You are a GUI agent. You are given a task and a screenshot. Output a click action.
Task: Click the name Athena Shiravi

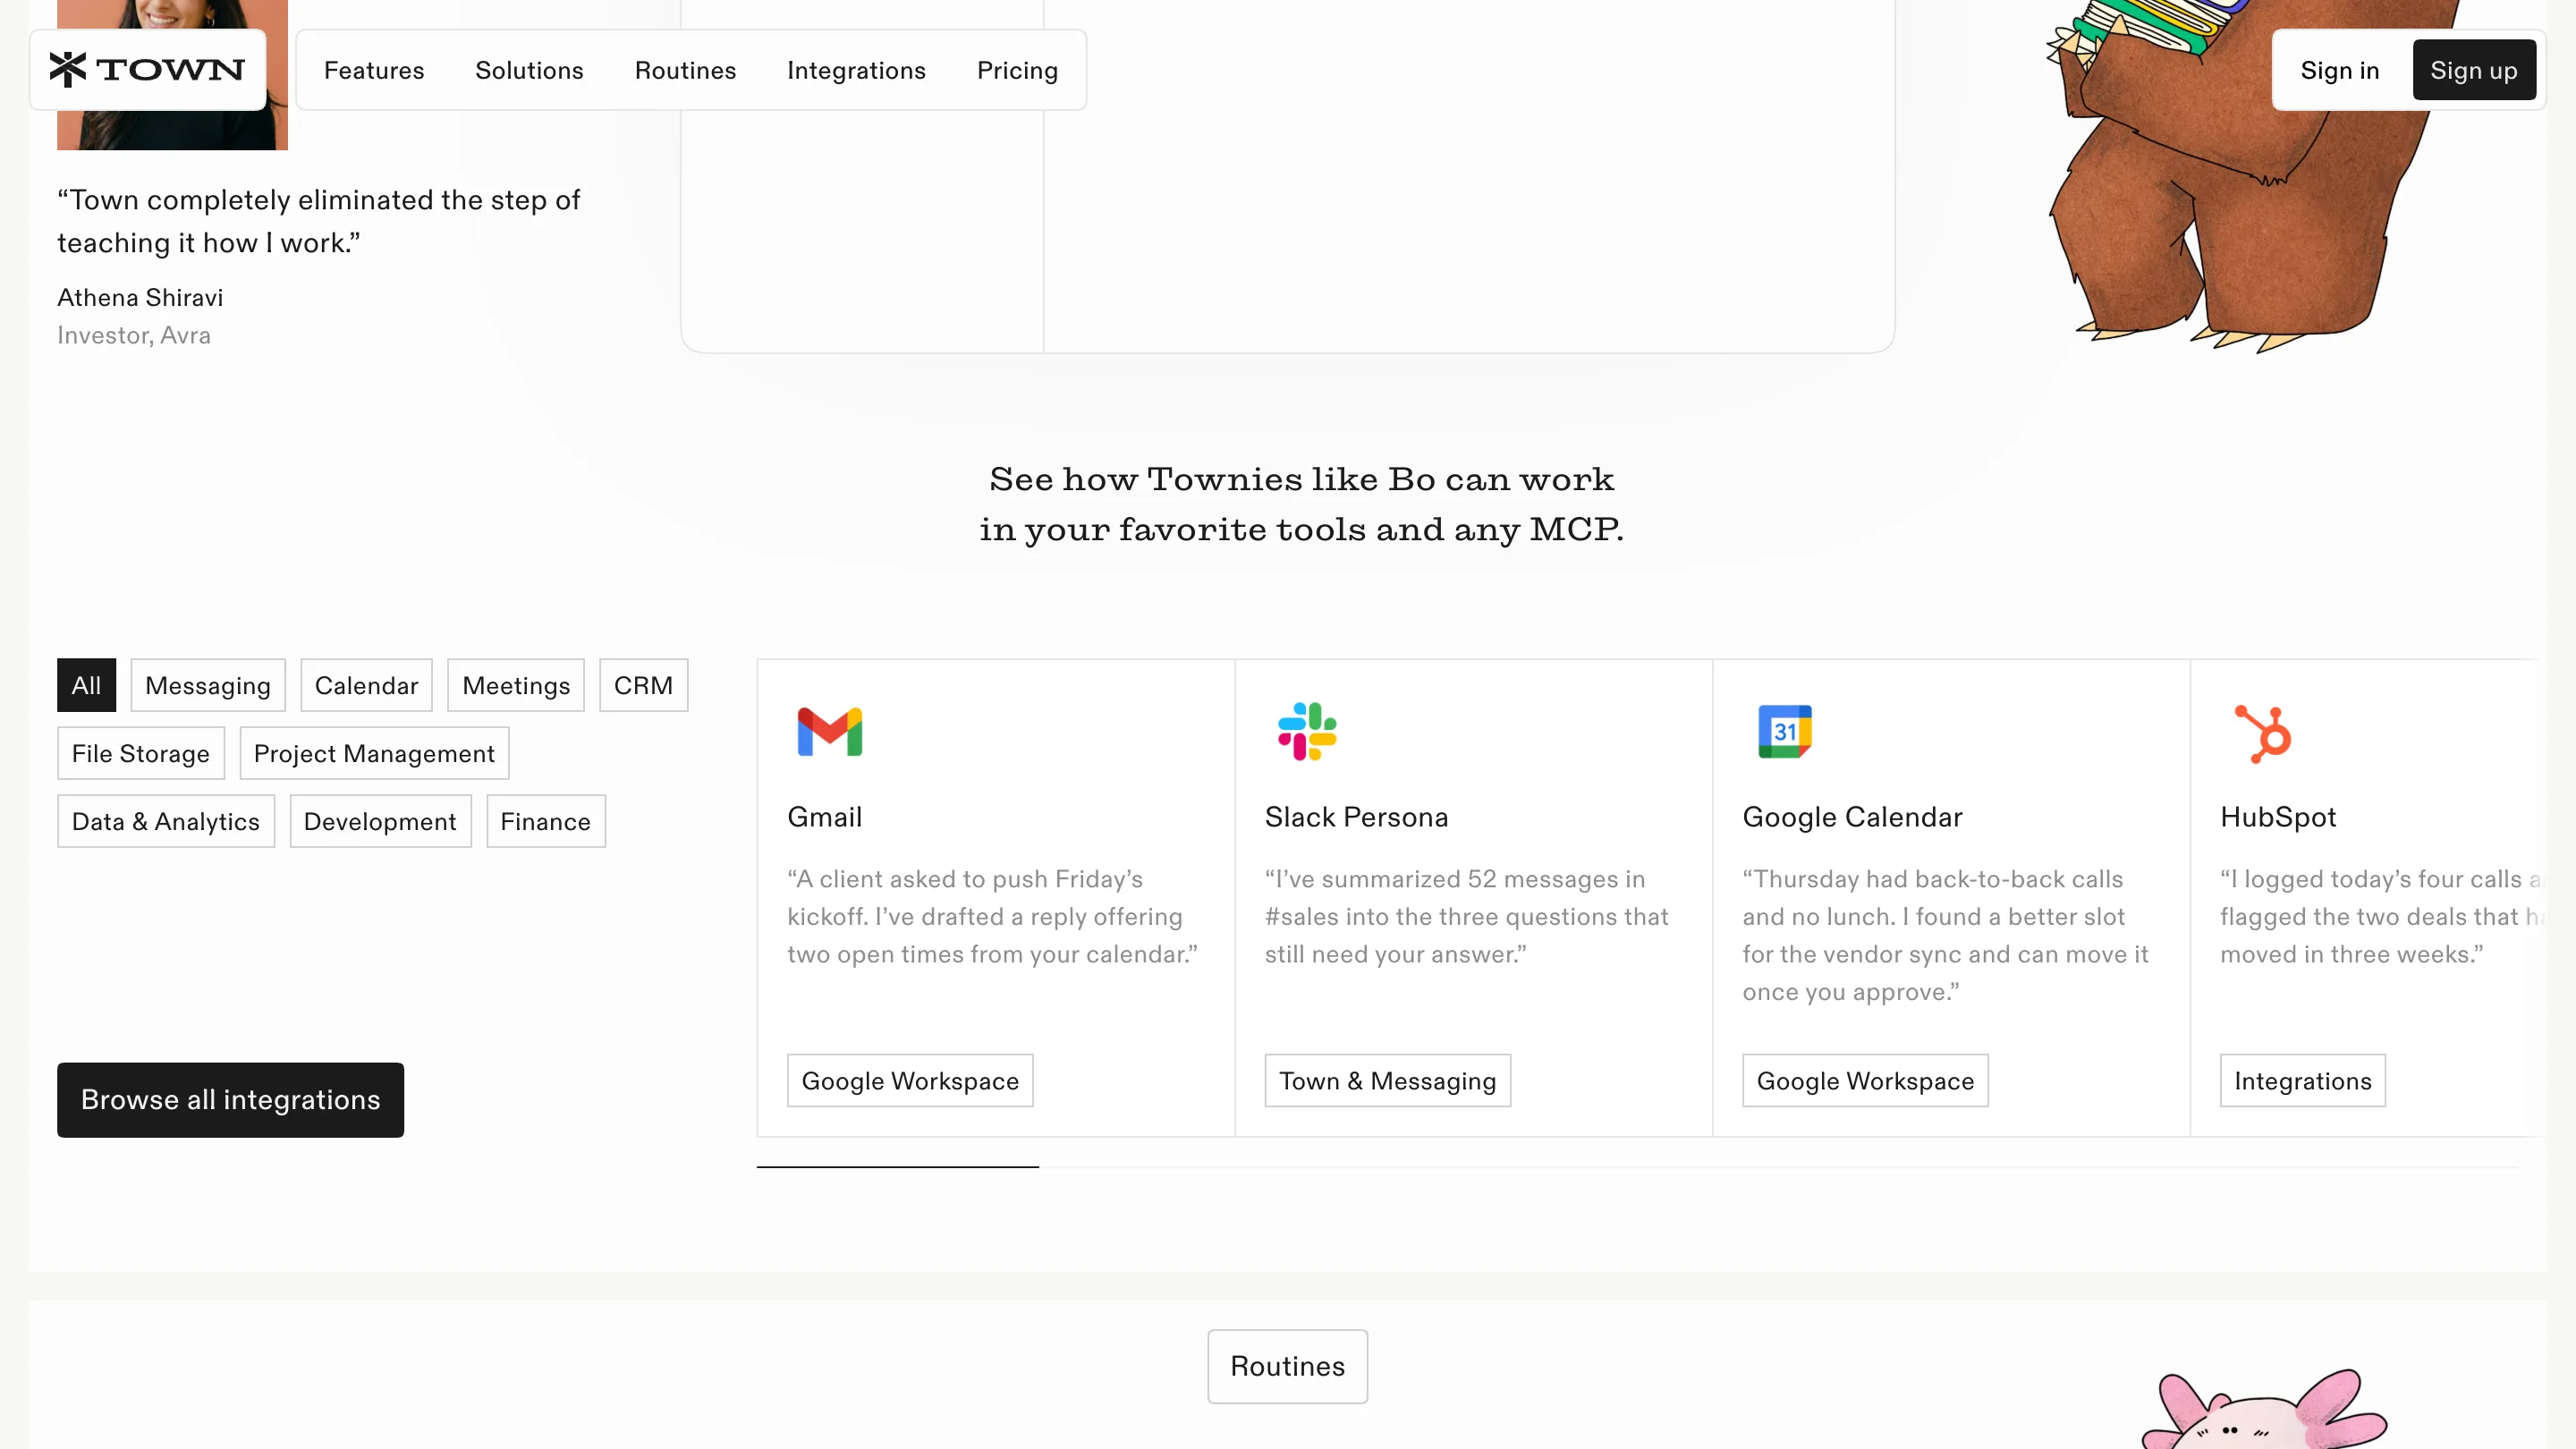[x=140, y=298]
